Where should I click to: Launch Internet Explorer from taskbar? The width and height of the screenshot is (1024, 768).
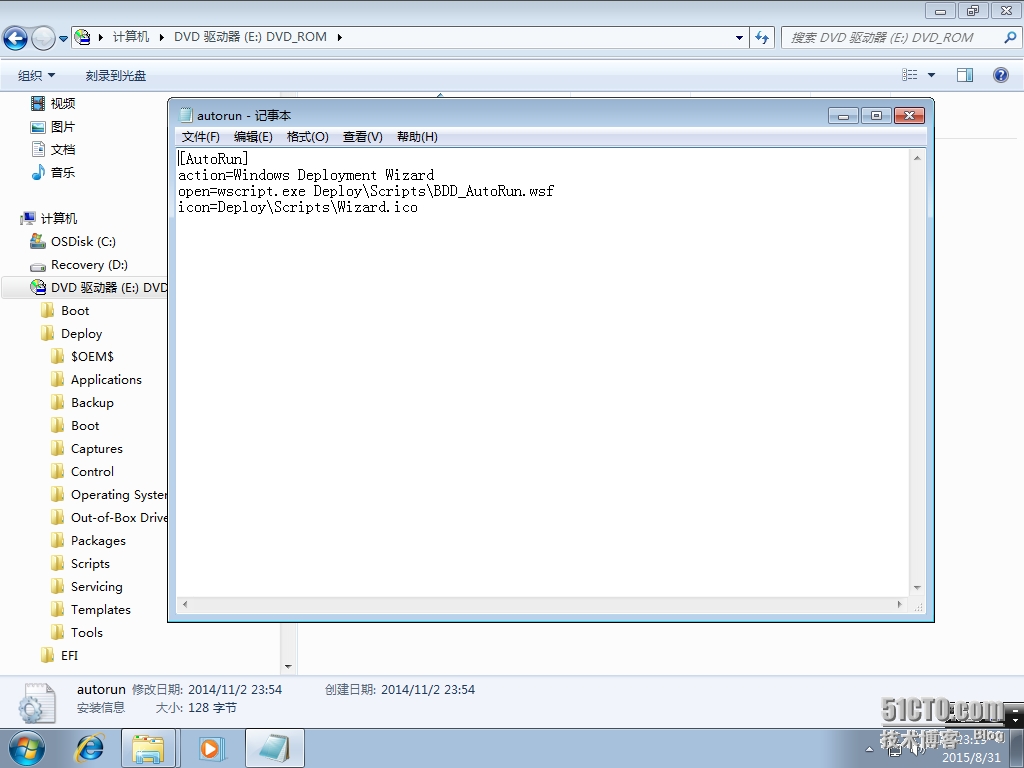pos(89,748)
